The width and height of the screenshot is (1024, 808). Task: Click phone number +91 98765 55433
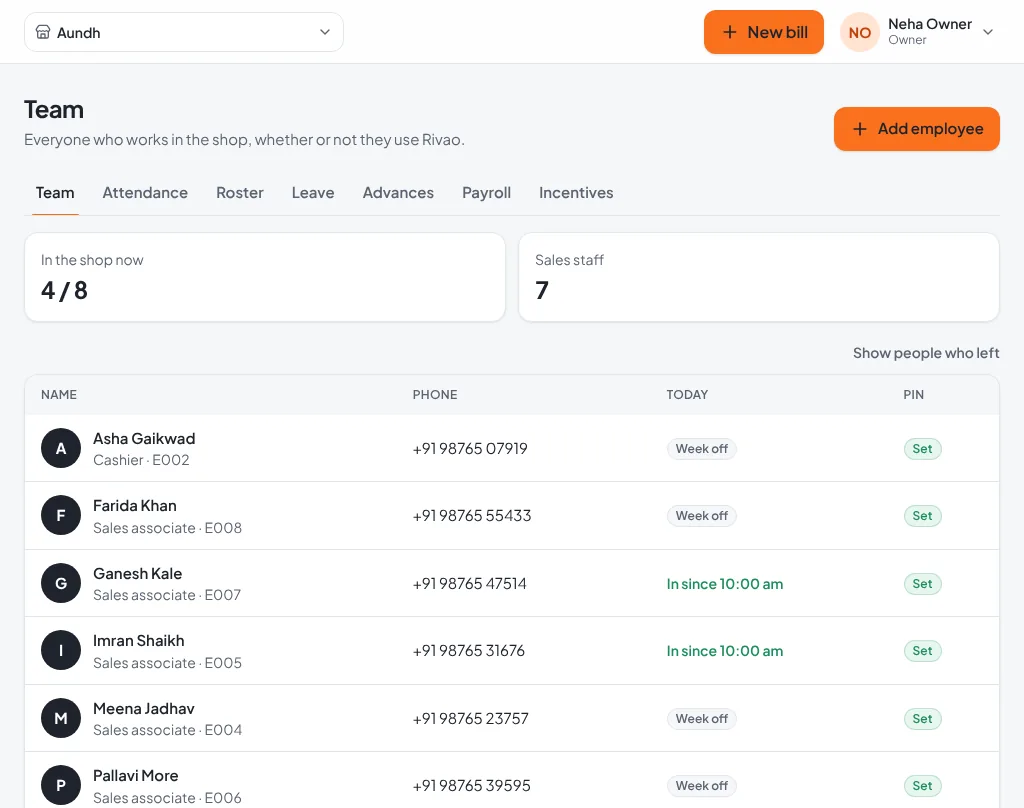pos(472,516)
